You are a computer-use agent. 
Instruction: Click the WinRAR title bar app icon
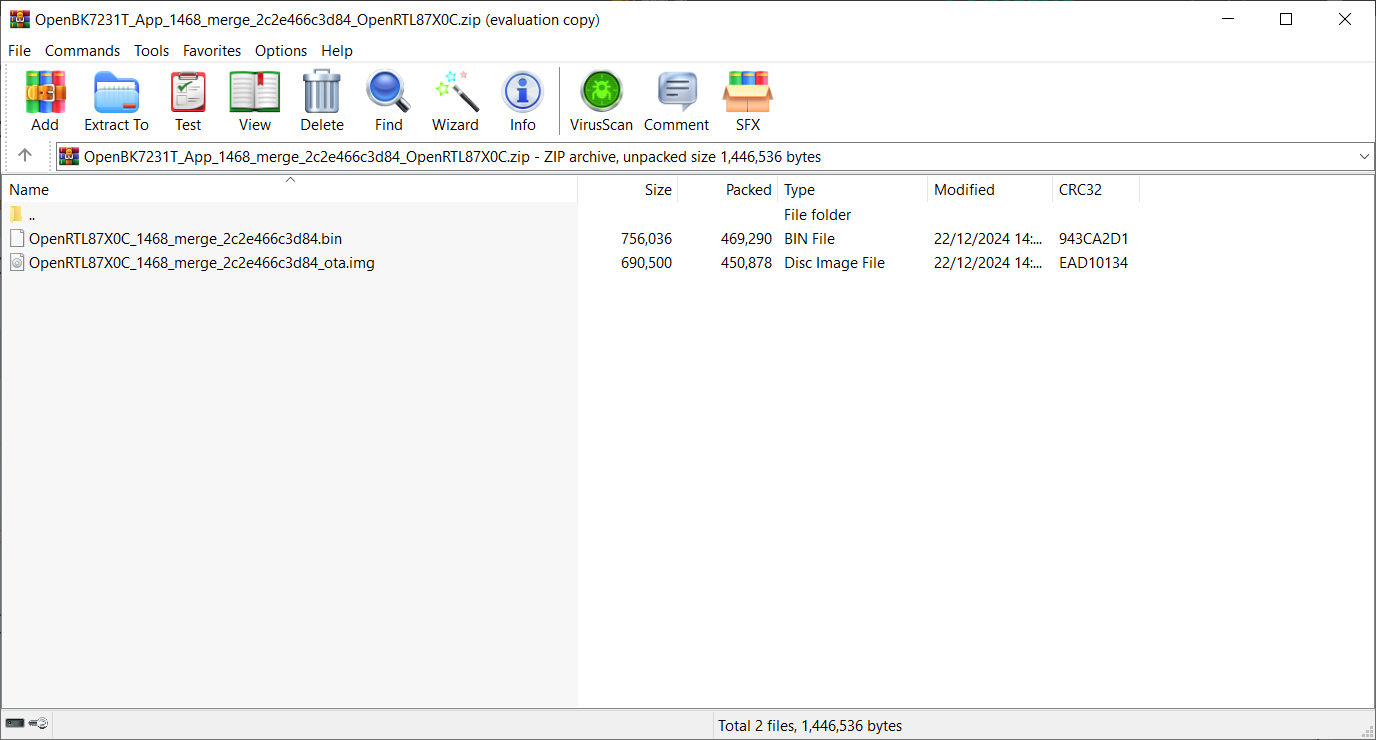click(19, 19)
